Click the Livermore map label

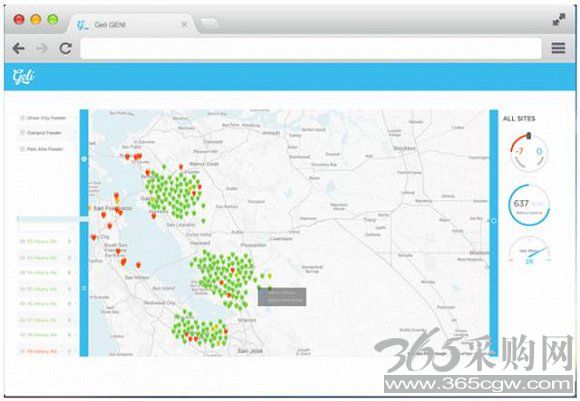[x=281, y=238]
